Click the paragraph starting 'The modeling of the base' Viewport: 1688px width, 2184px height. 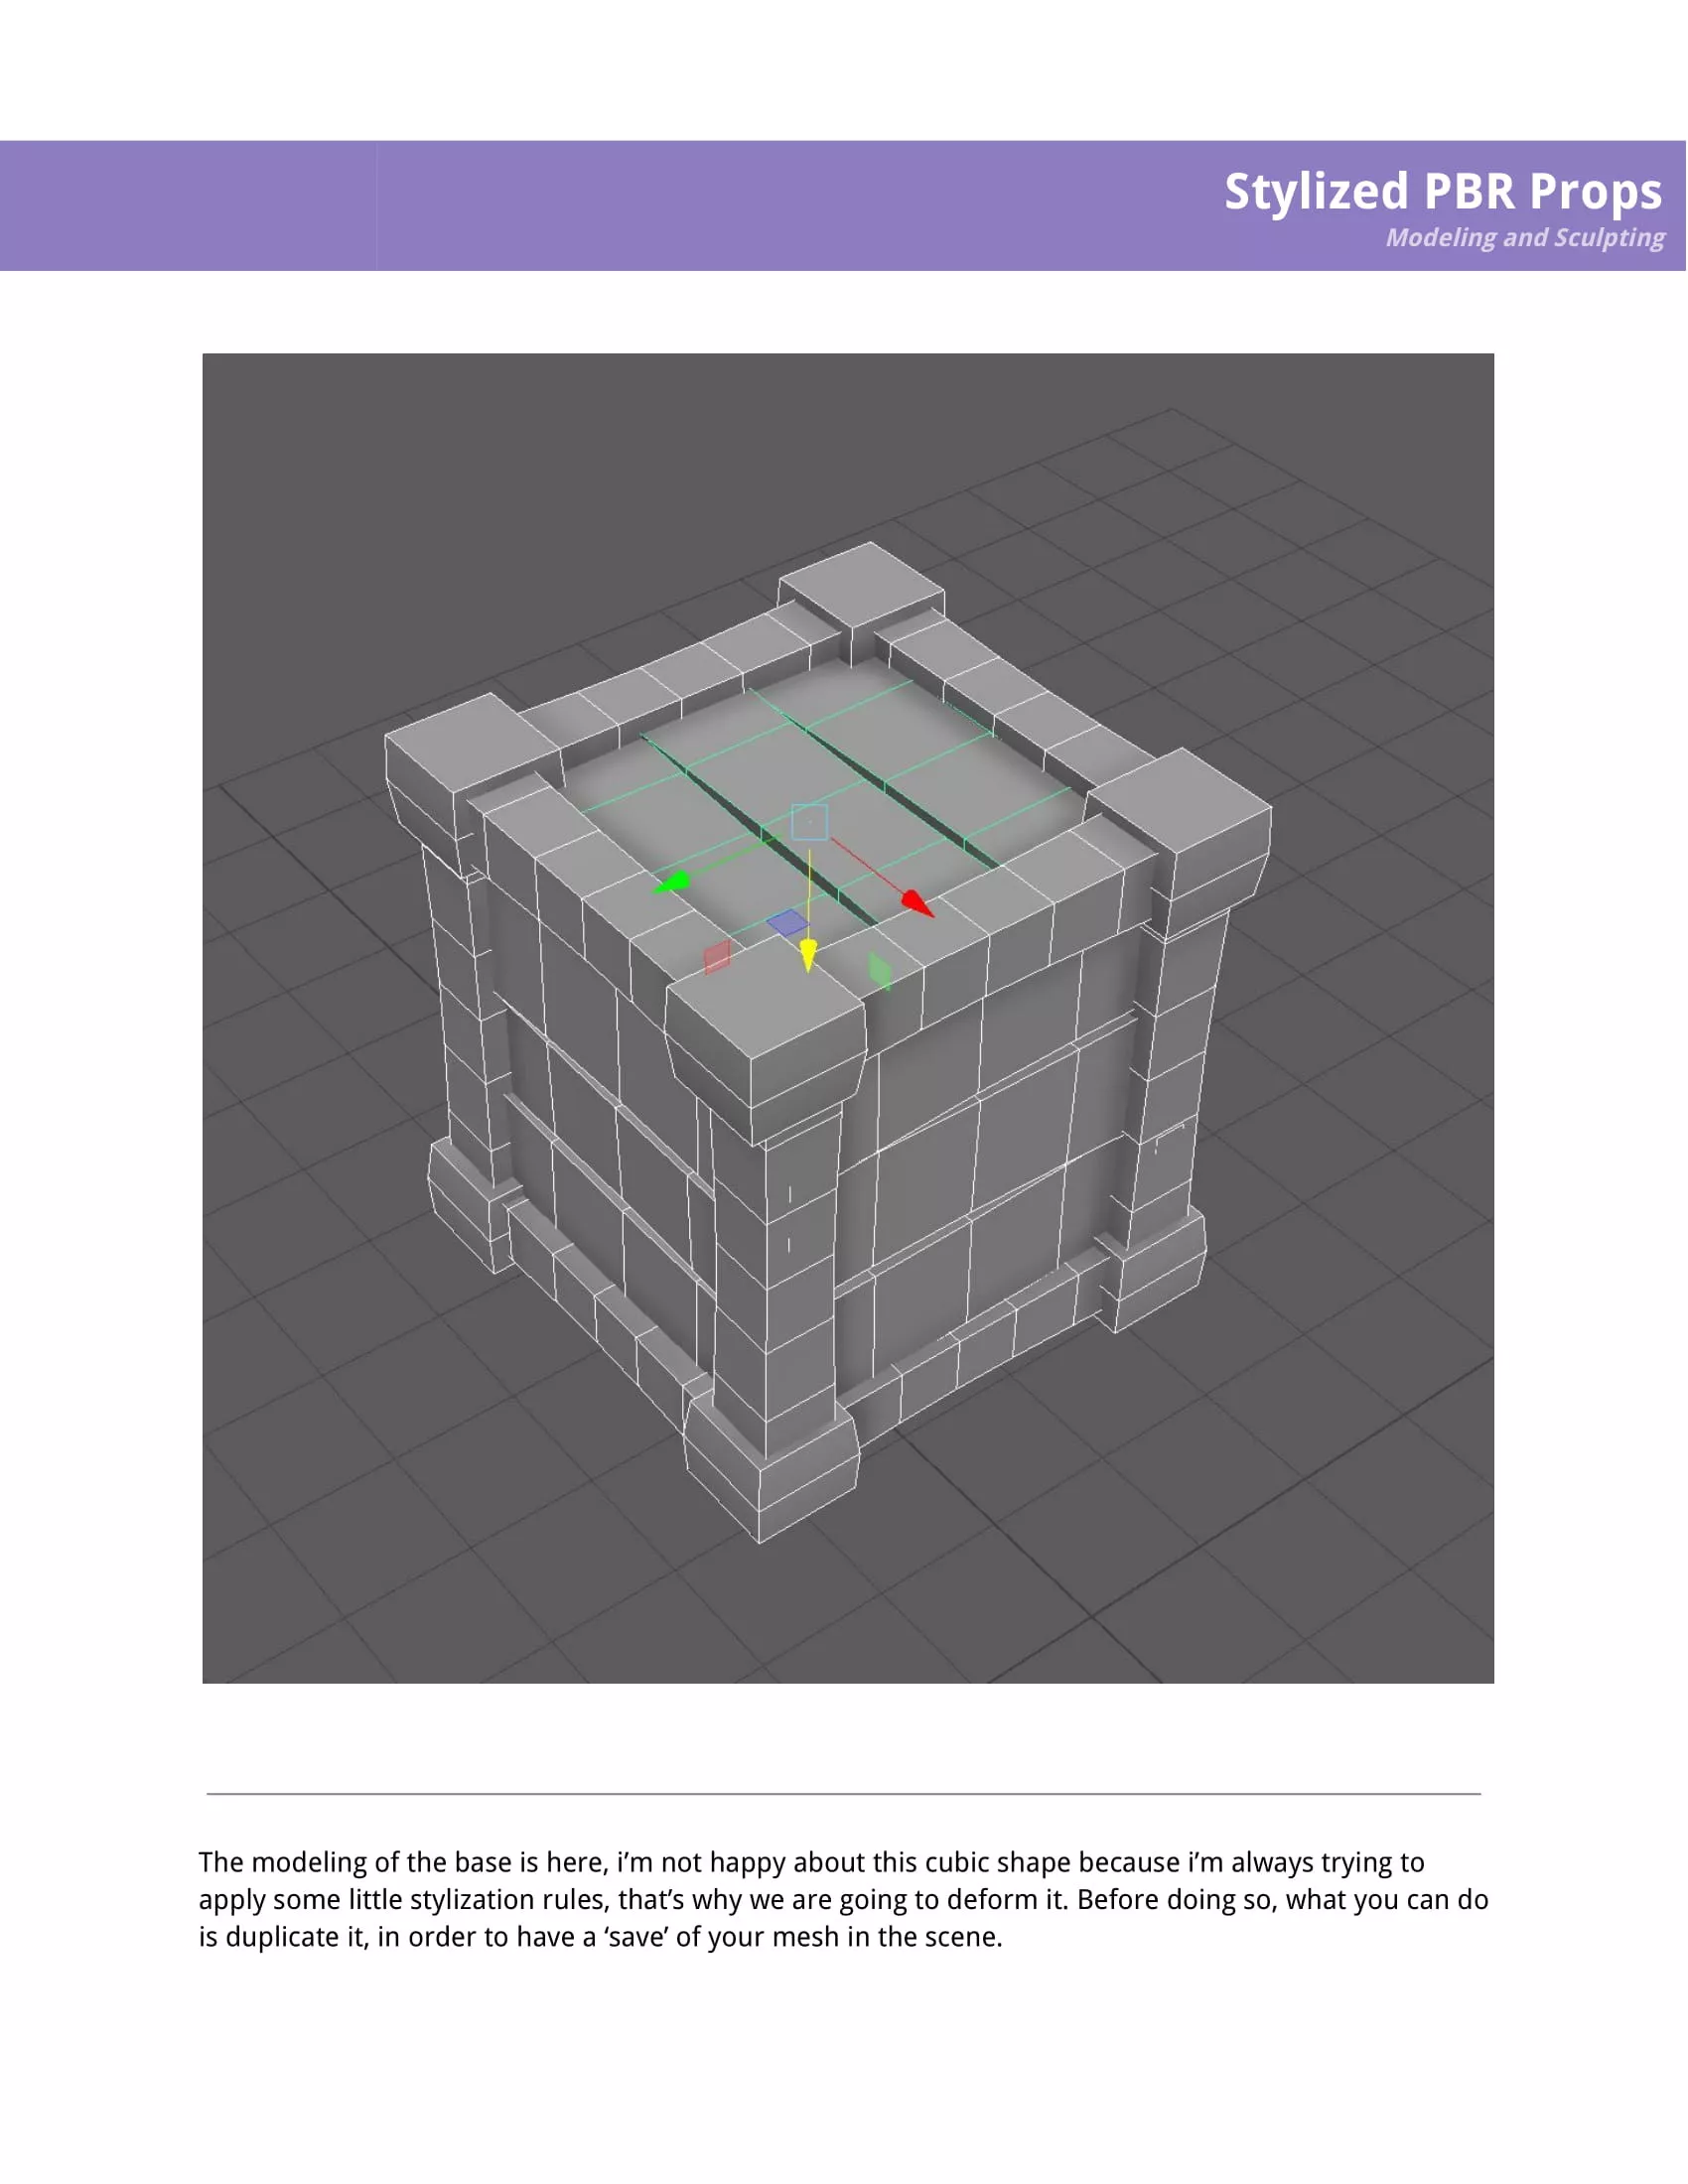[x=843, y=1899]
